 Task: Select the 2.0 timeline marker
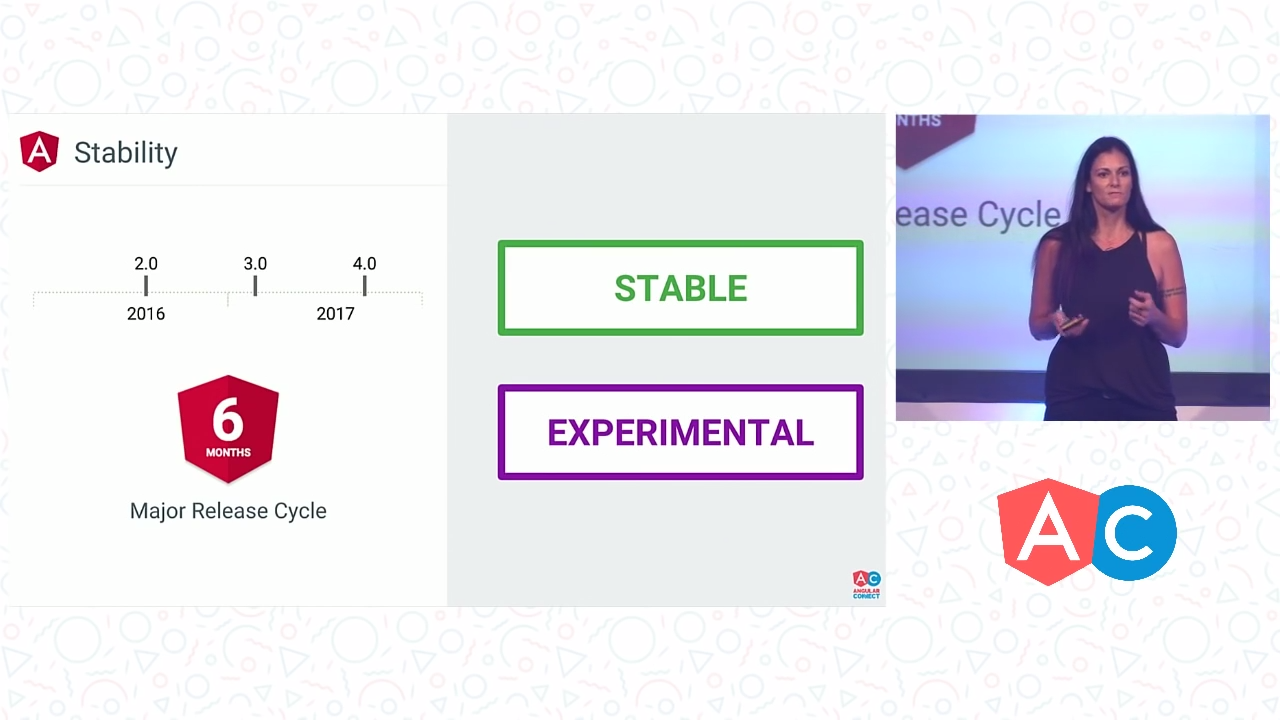[146, 286]
